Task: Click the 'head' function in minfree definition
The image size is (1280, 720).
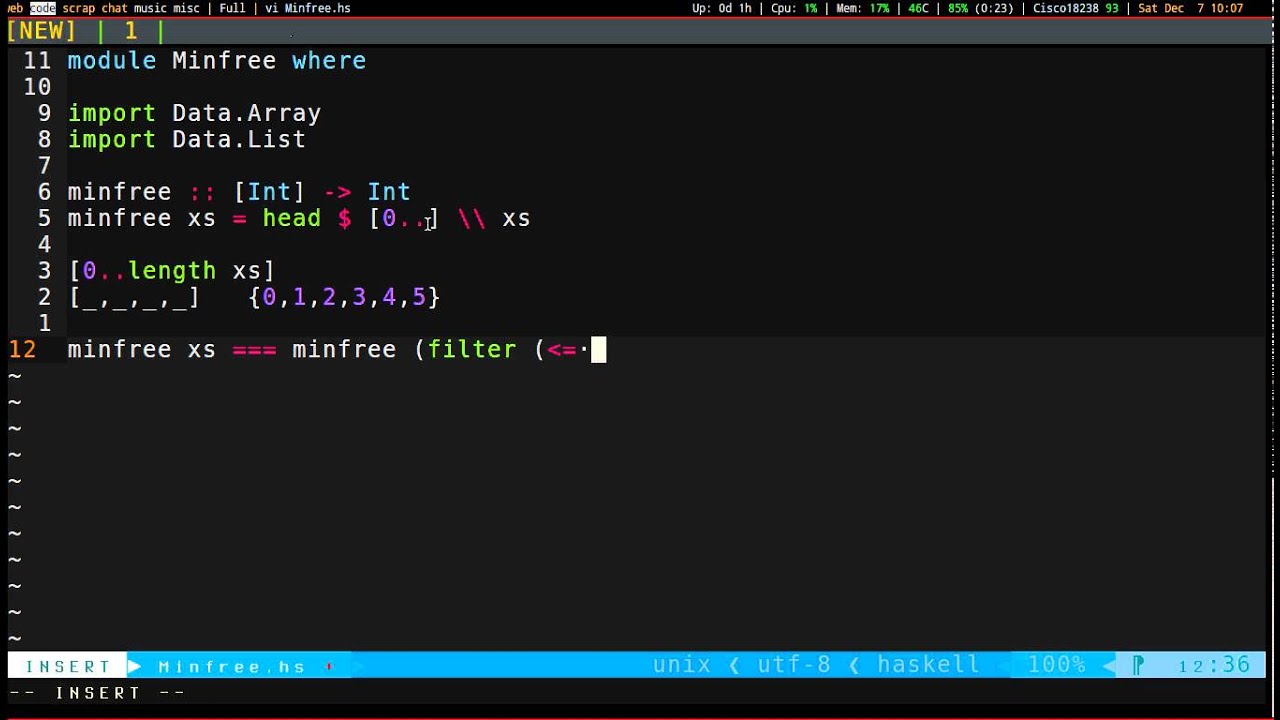Action: click(x=291, y=218)
